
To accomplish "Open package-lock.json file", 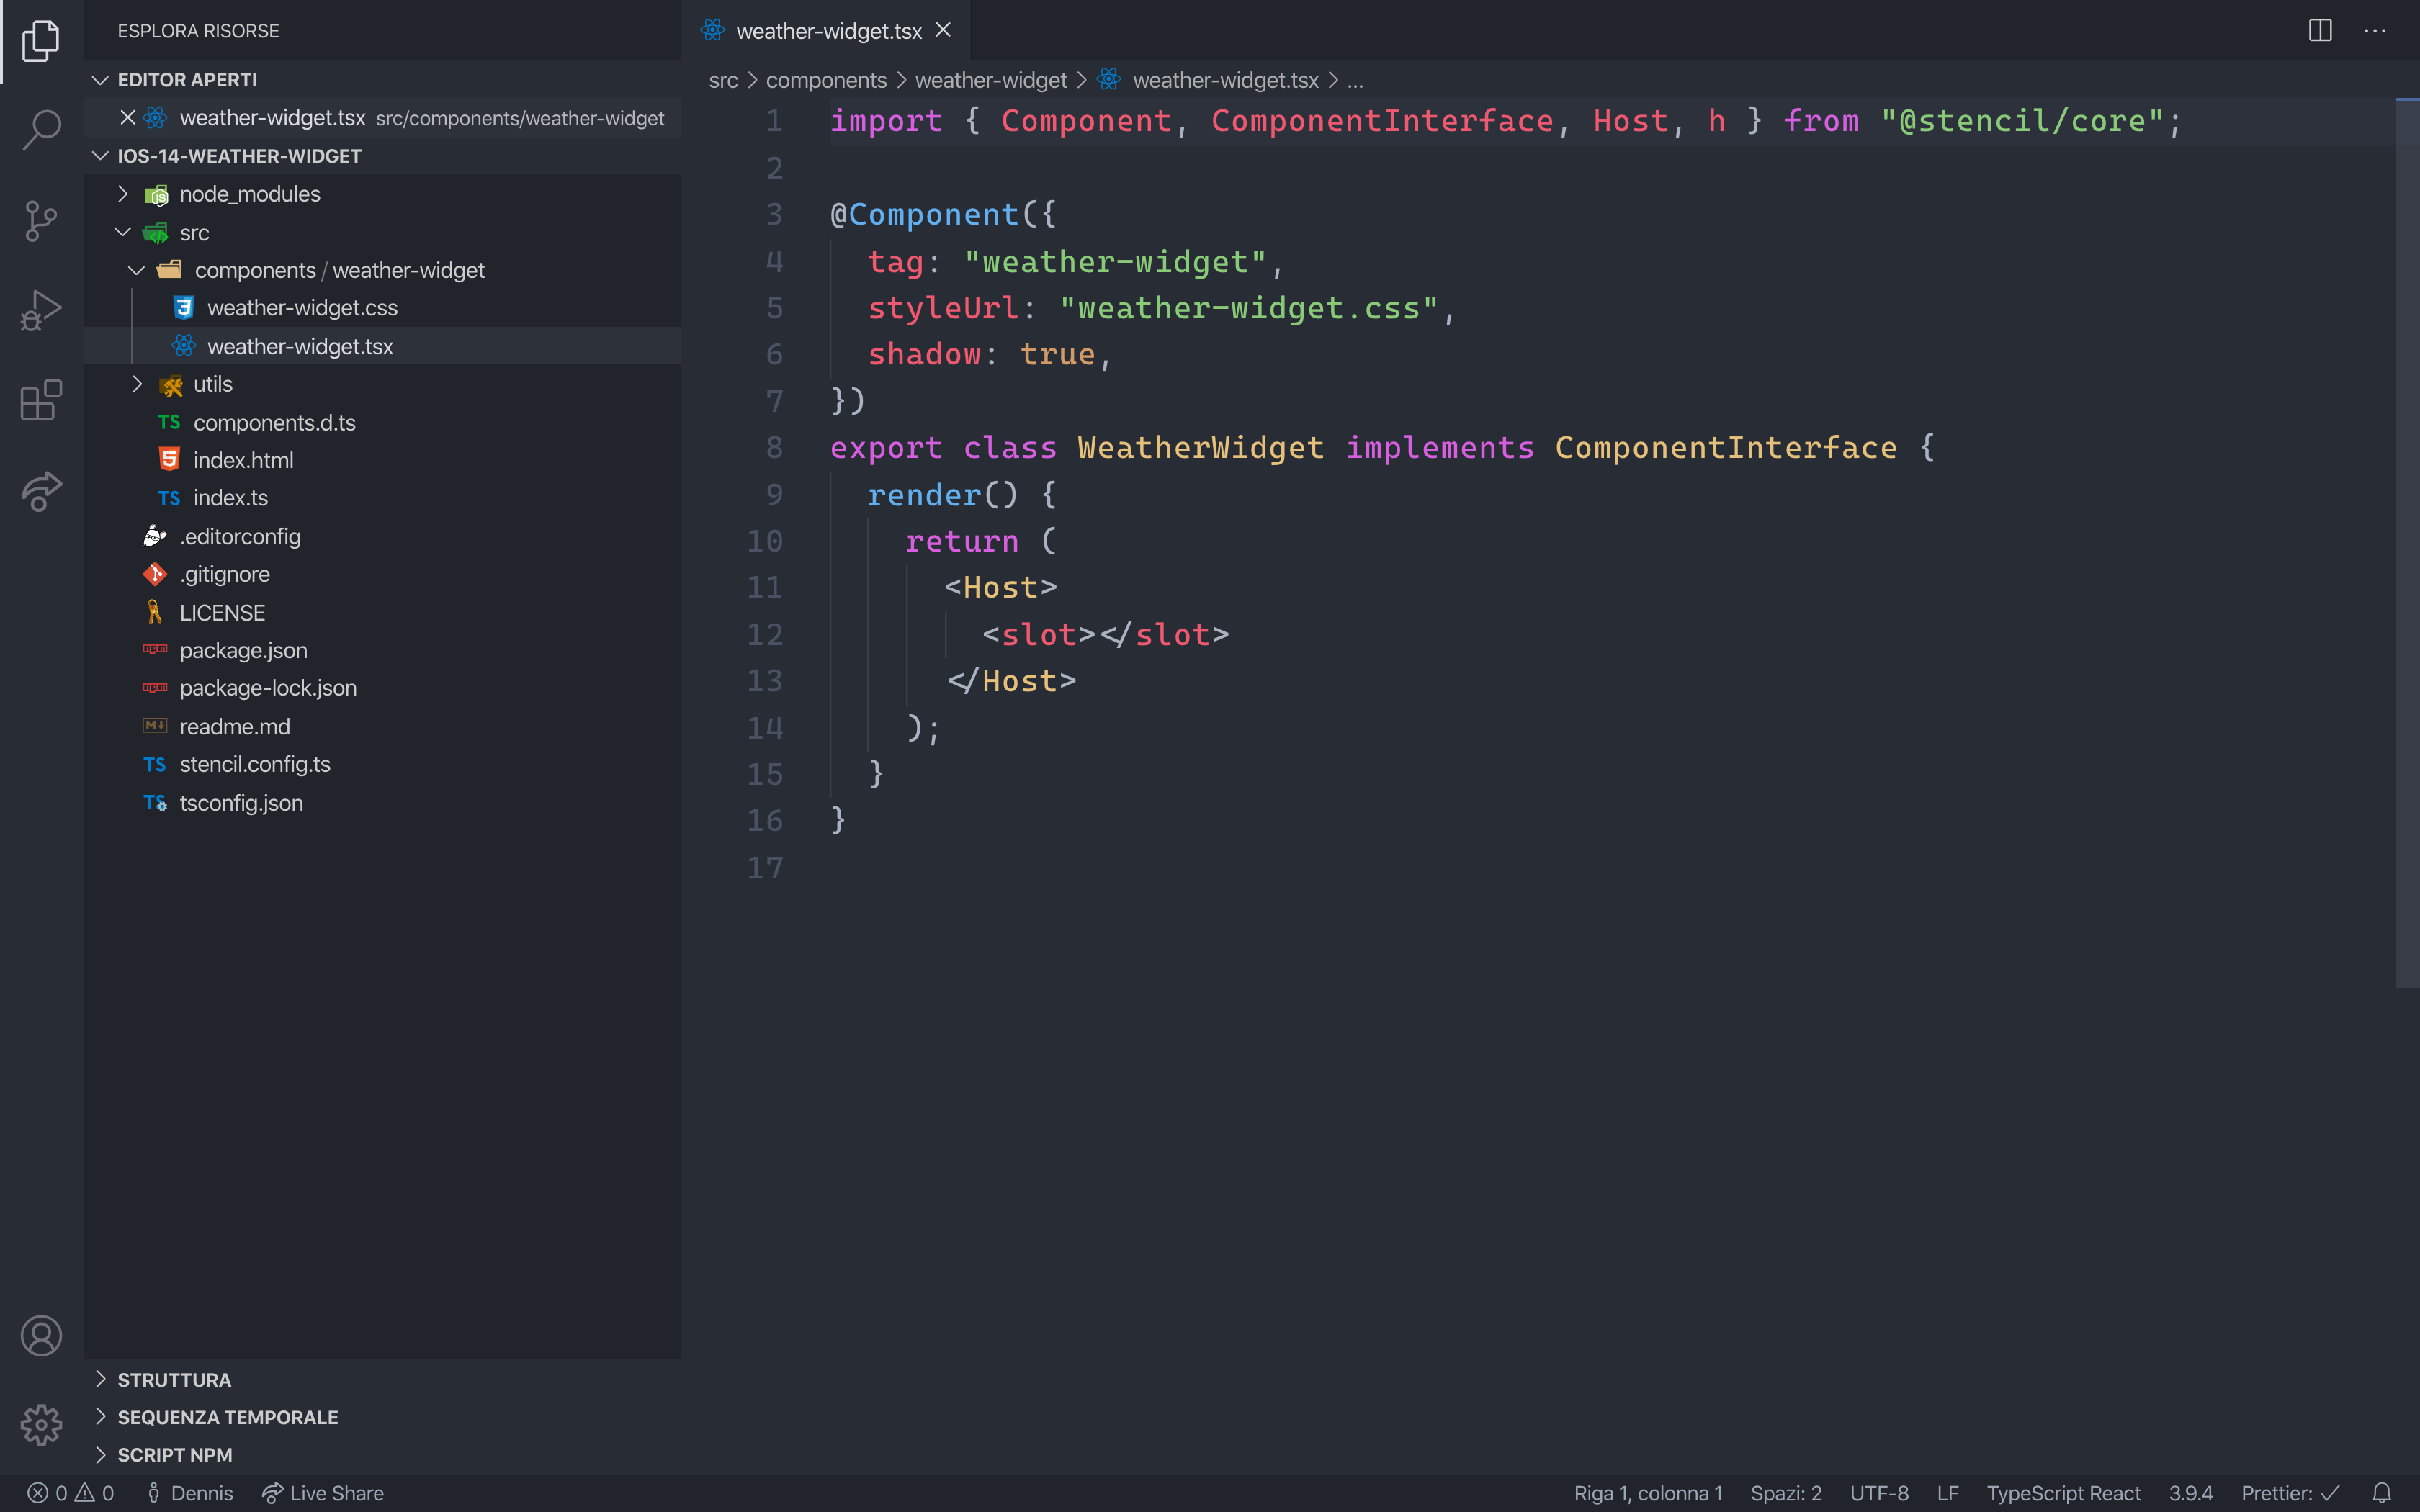I will point(382,688).
